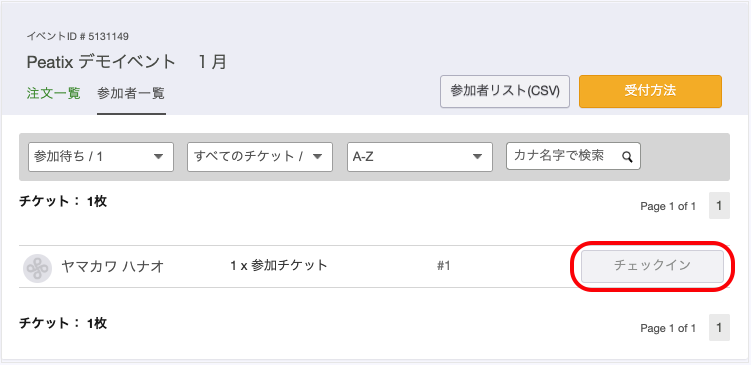Open the 参加待ち / 1 status dropdown
The height and width of the screenshot is (365, 751).
(x=101, y=157)
